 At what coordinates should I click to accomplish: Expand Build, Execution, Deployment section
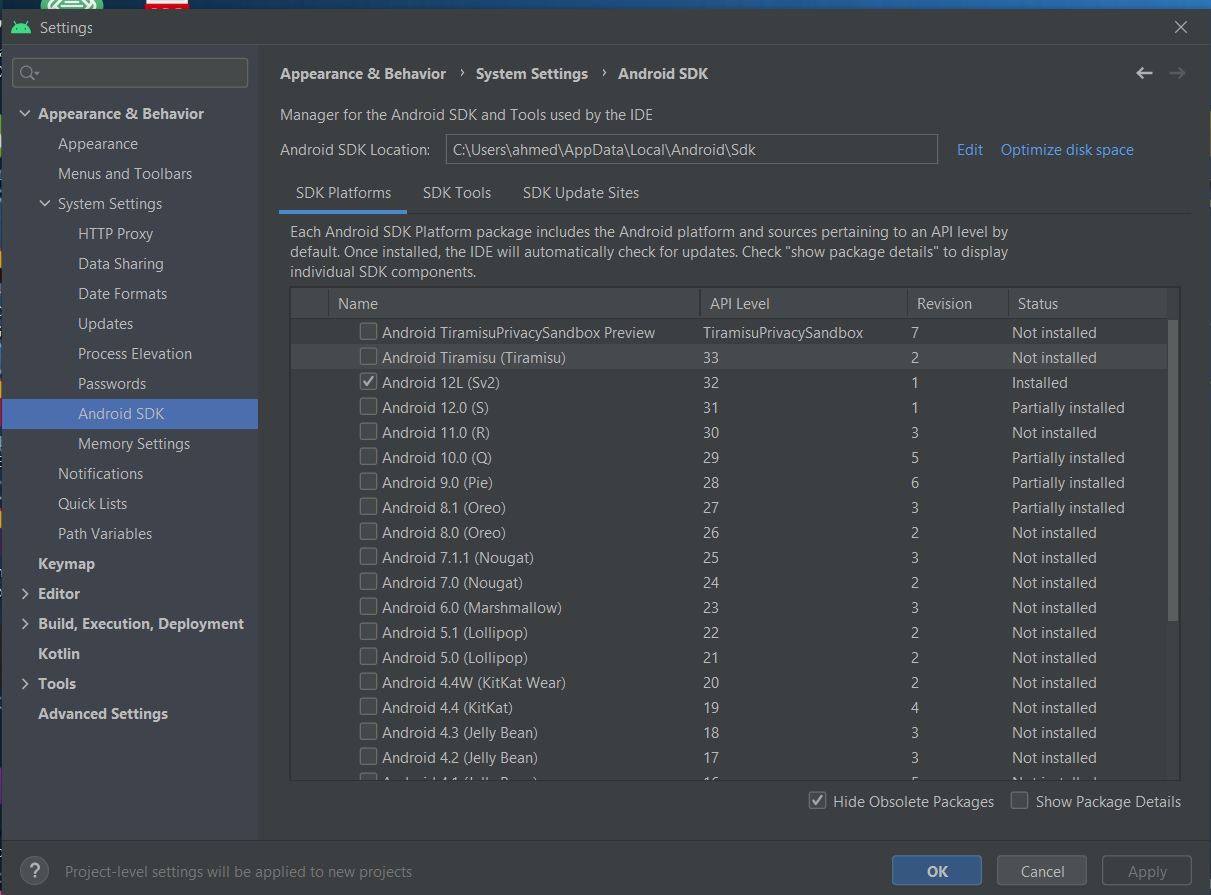tap(24, 624)
